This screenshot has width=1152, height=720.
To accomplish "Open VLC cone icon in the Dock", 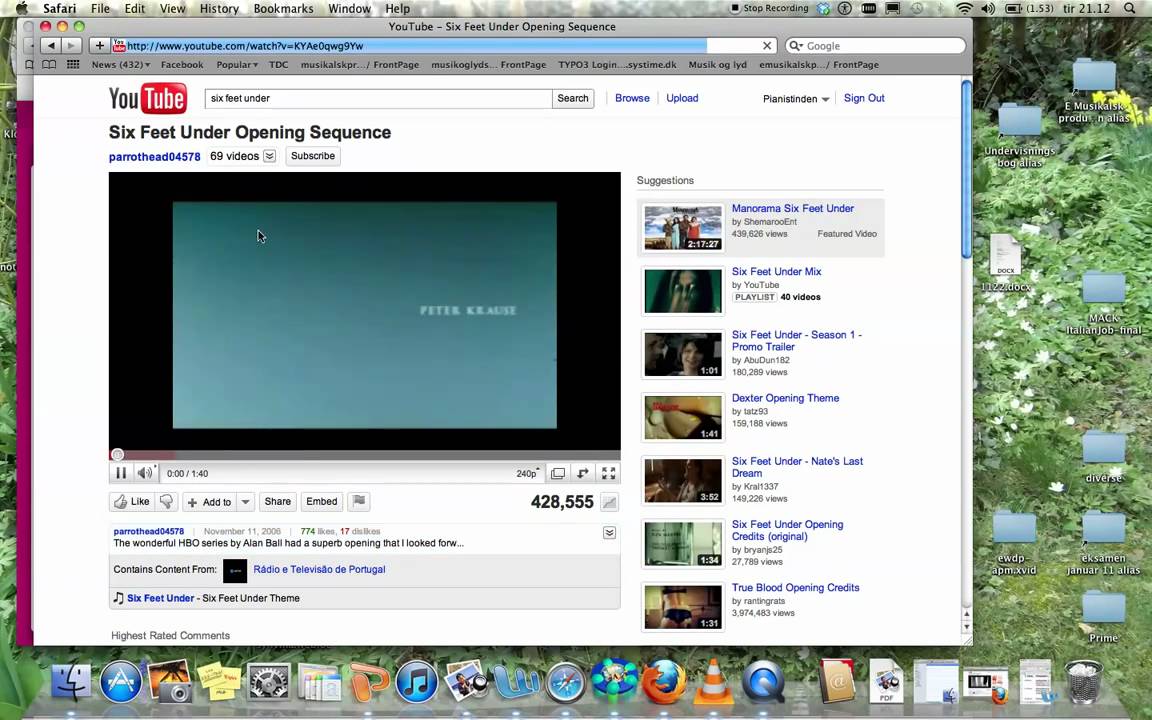I will [x=713, y=680].
